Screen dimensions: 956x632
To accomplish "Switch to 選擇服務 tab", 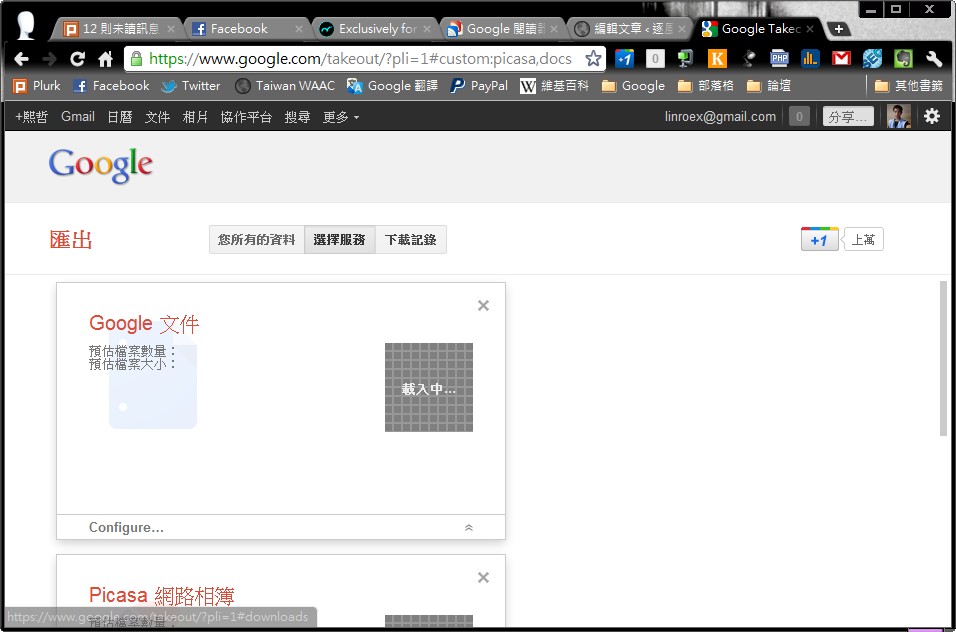I will pyautogui.click(x=340, y=240).
